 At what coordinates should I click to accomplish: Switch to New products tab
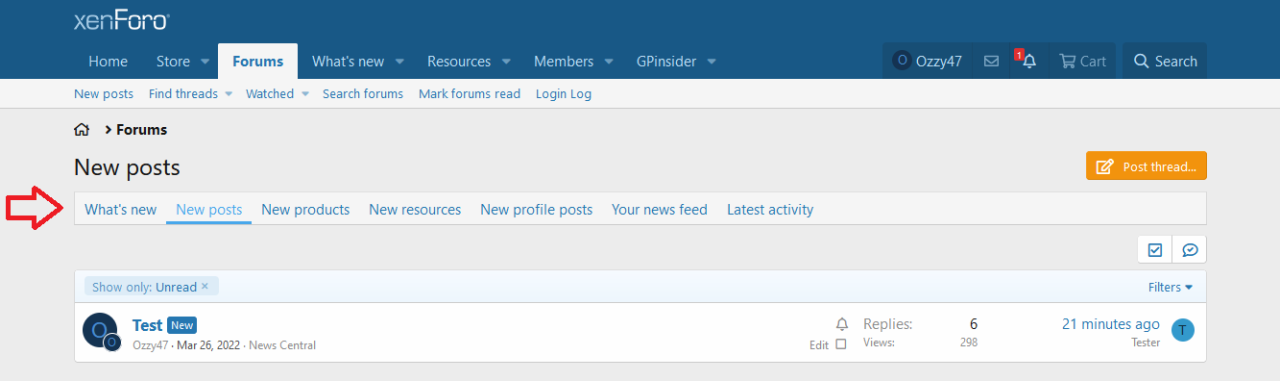pyautogui.click(x=306, y=210)
